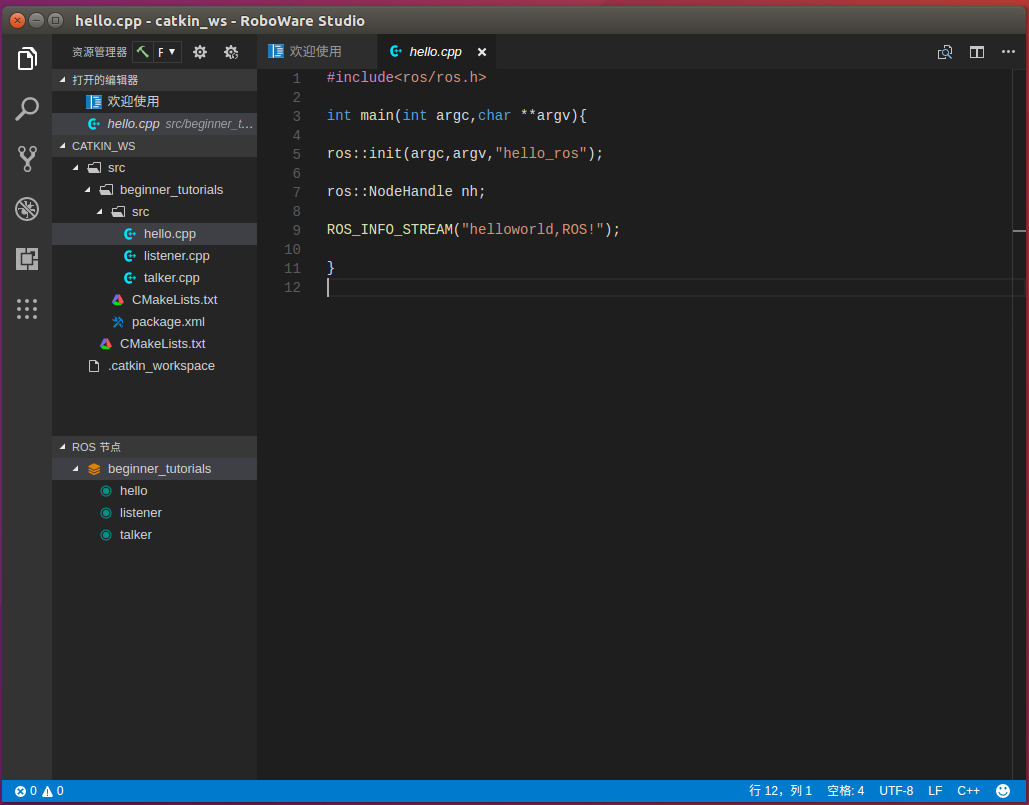The height and width of the screenshot is (805, 1029).
Task: Click the green hammer build icon
Action: coord(142,52)
